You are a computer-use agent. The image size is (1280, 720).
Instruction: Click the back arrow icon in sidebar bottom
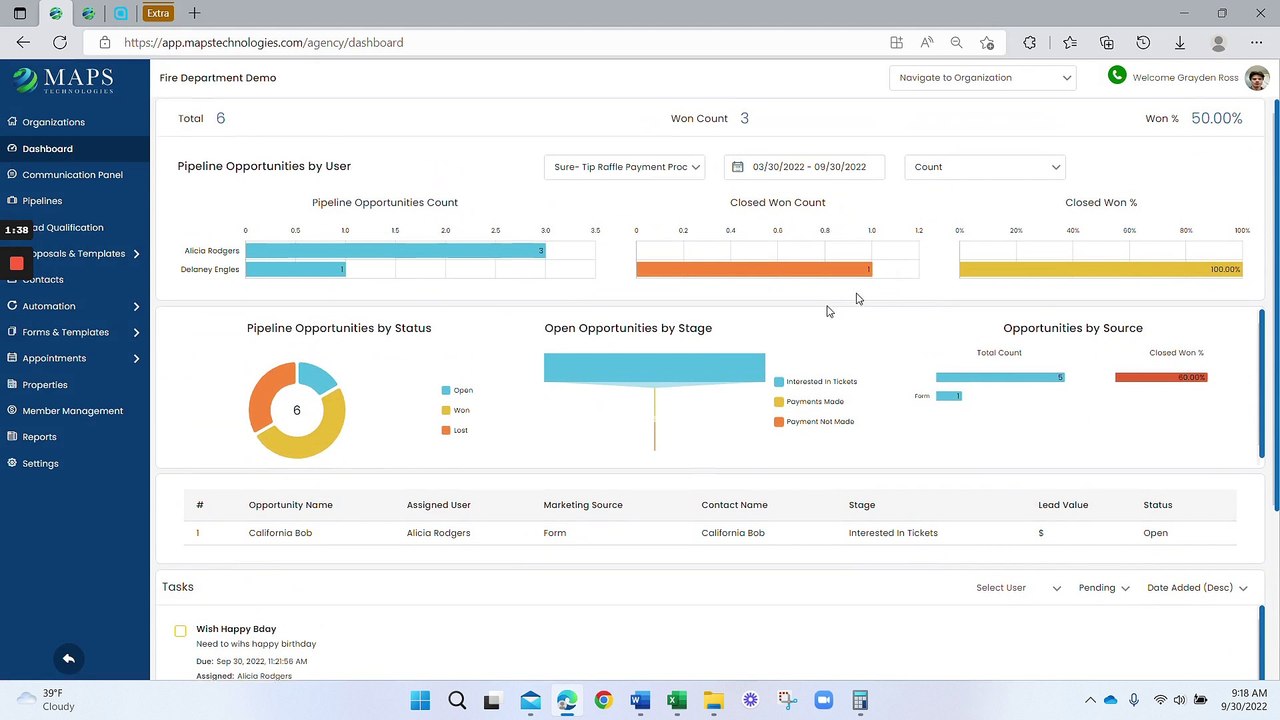coord(69,658)
